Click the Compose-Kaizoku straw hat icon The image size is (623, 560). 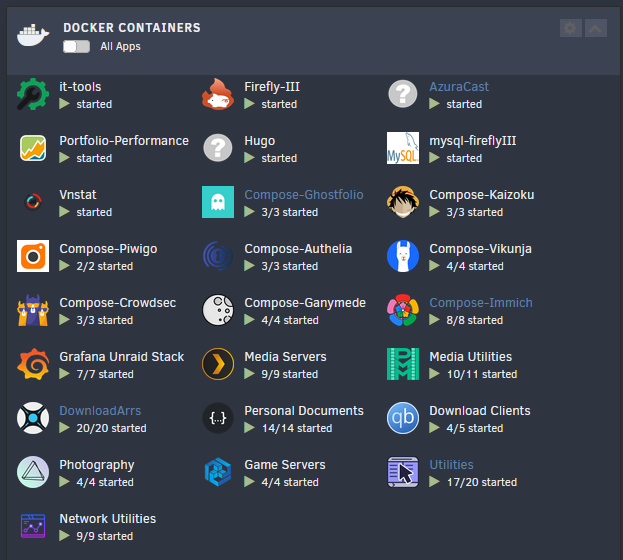coord(403,202)
